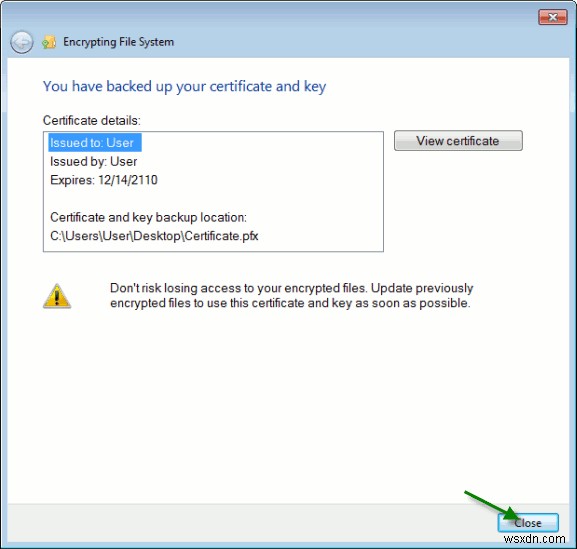
Task: Click the 'Encrypting File System' title text
Action: (118, 42)
